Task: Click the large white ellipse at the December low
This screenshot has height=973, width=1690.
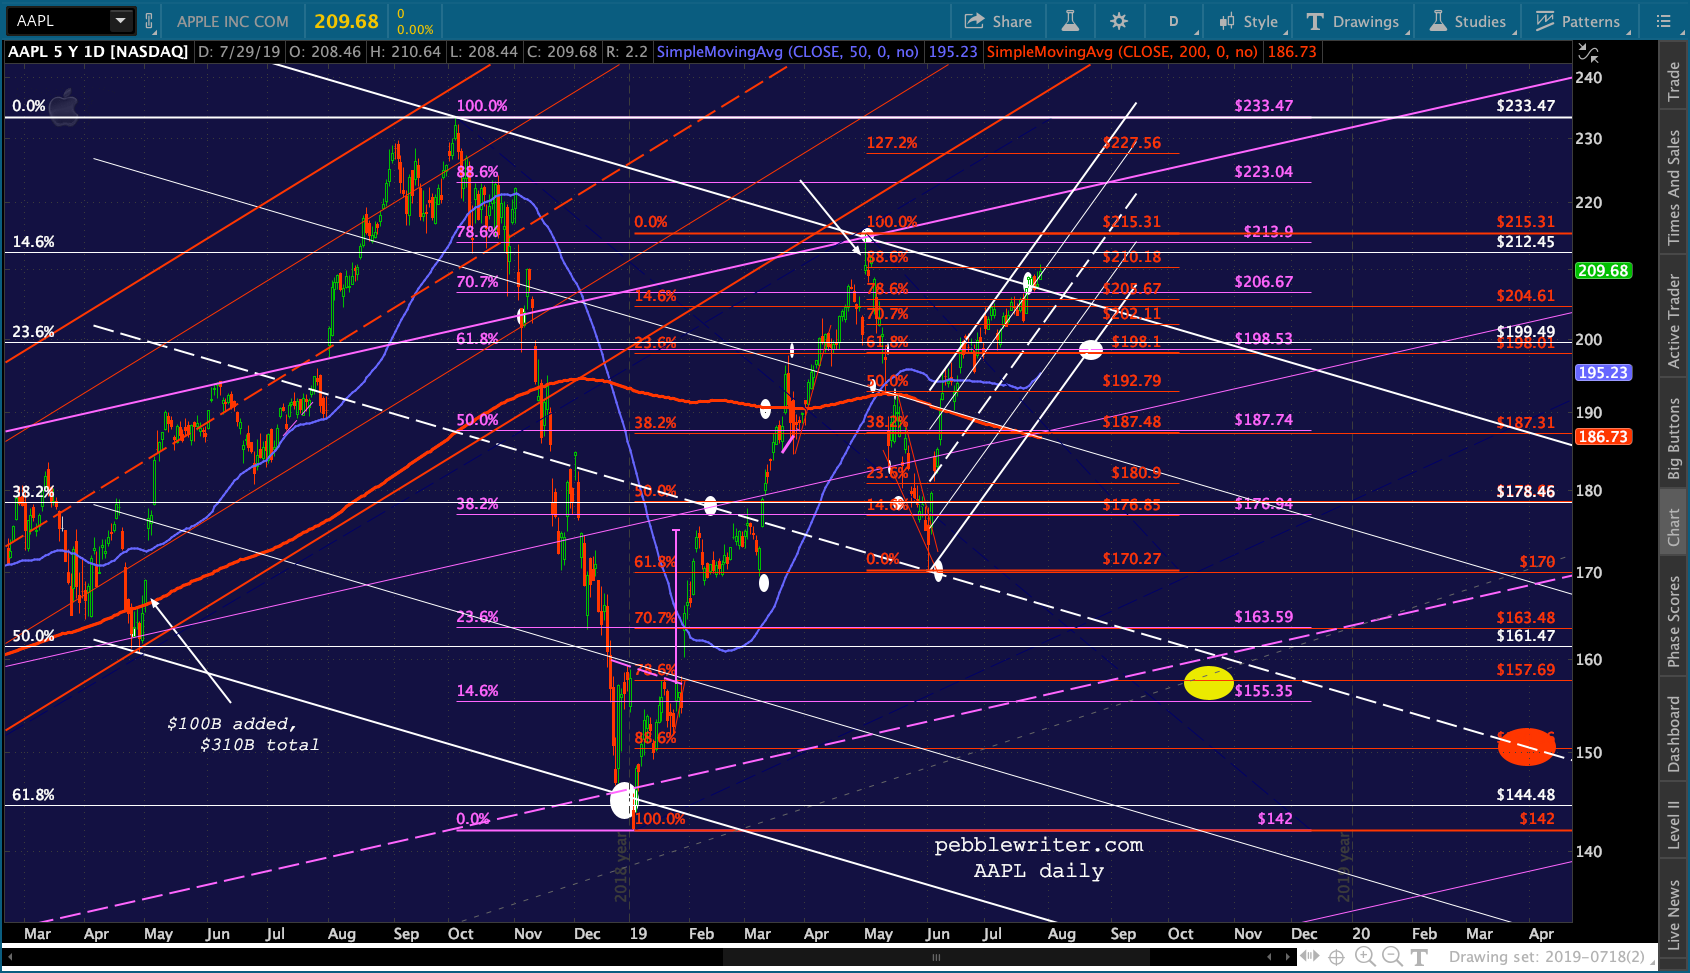Action: click(623, 801)
